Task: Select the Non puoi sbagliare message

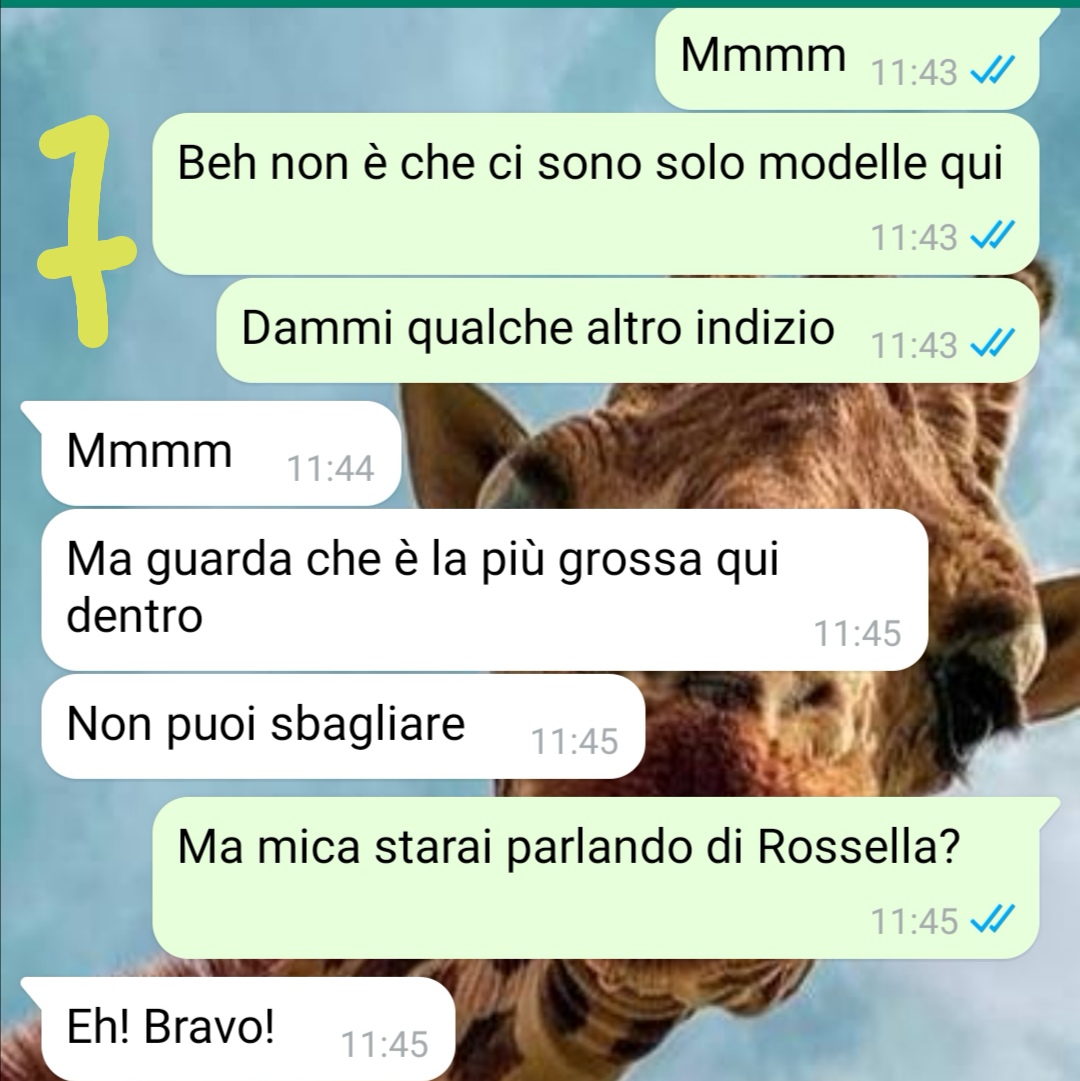Action: 343,727
